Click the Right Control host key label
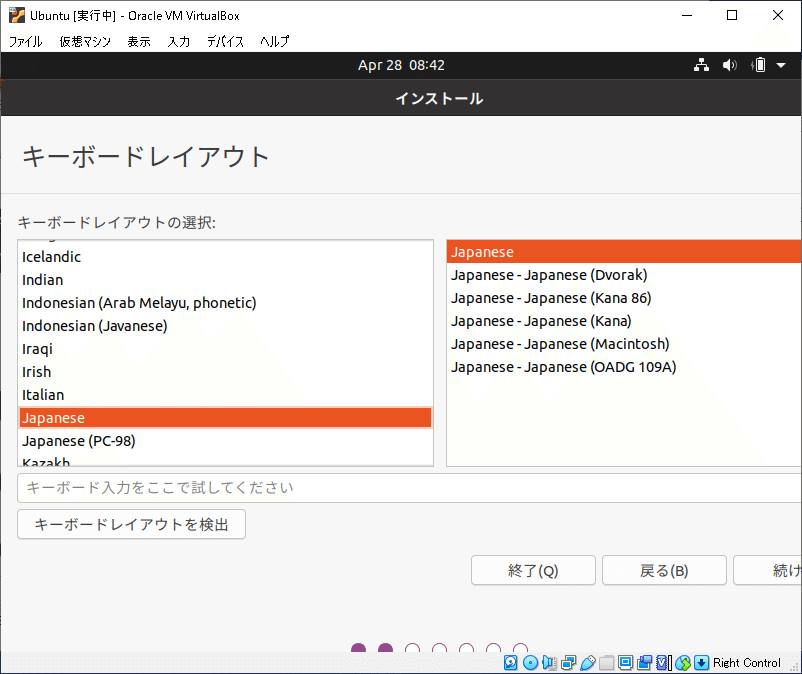 coord(747,663)
